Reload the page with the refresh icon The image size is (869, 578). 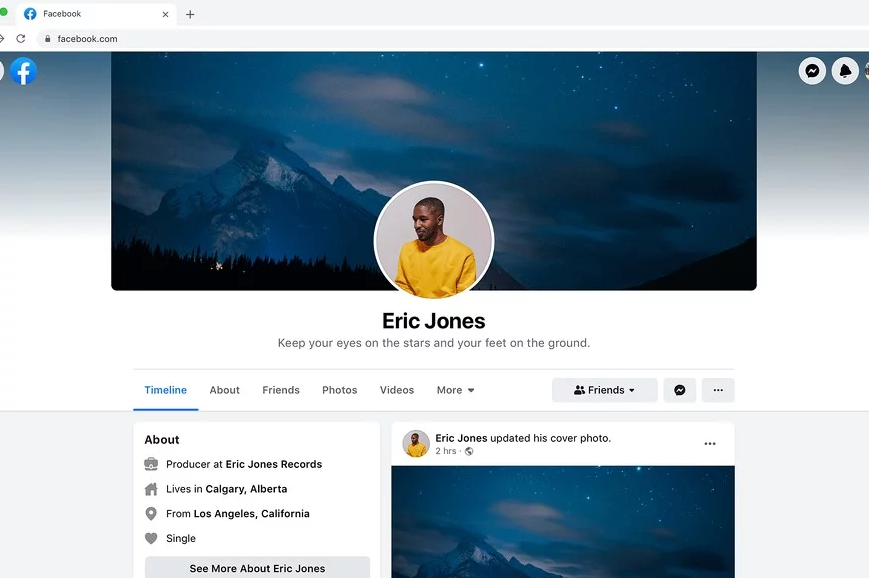pos(21,39)
